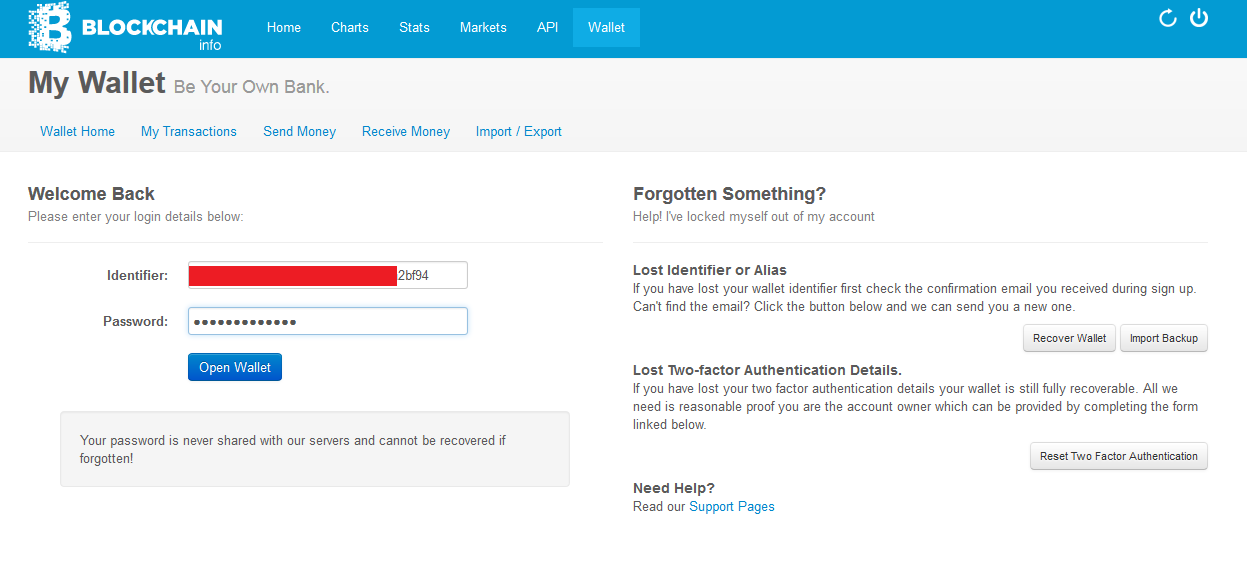Select the Wallet tab in header
Image resolution: width=1247 pixels, height=574 pixels.
pyautogui.click(x=606, y=27)
